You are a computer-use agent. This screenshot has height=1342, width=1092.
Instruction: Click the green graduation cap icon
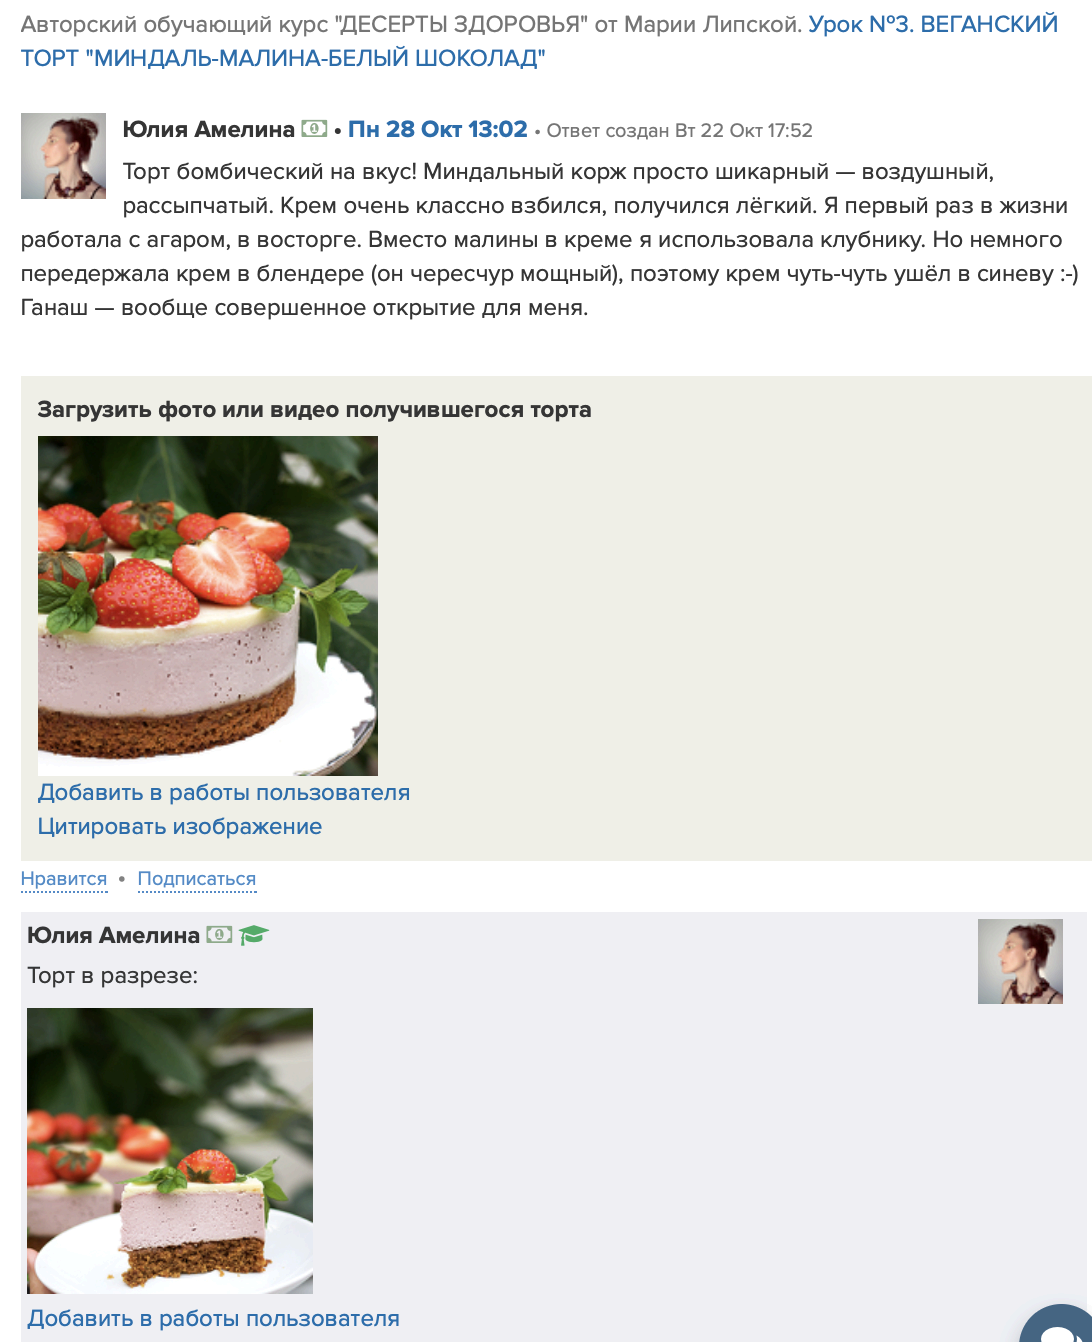253,935
